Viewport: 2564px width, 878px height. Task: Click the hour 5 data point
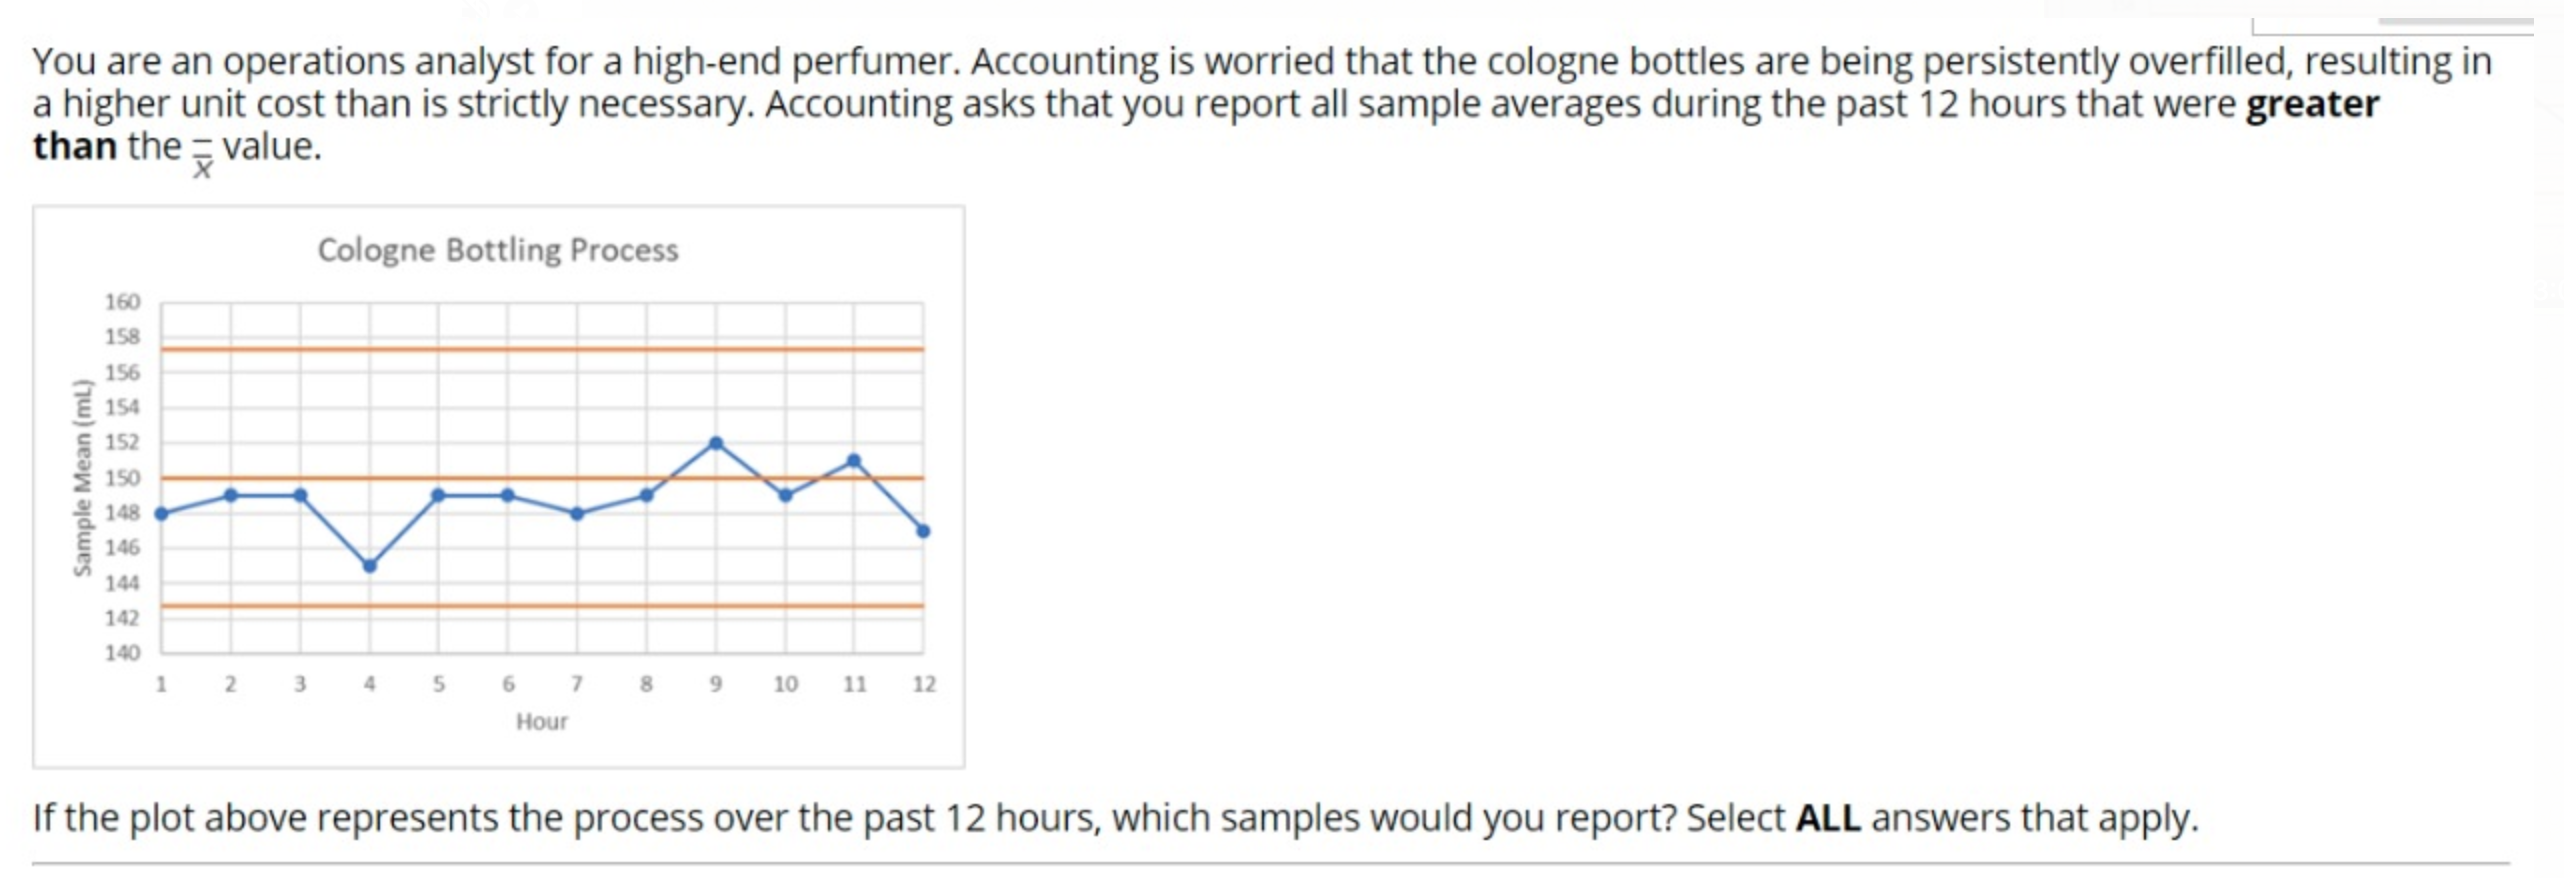tap(438, 495)
